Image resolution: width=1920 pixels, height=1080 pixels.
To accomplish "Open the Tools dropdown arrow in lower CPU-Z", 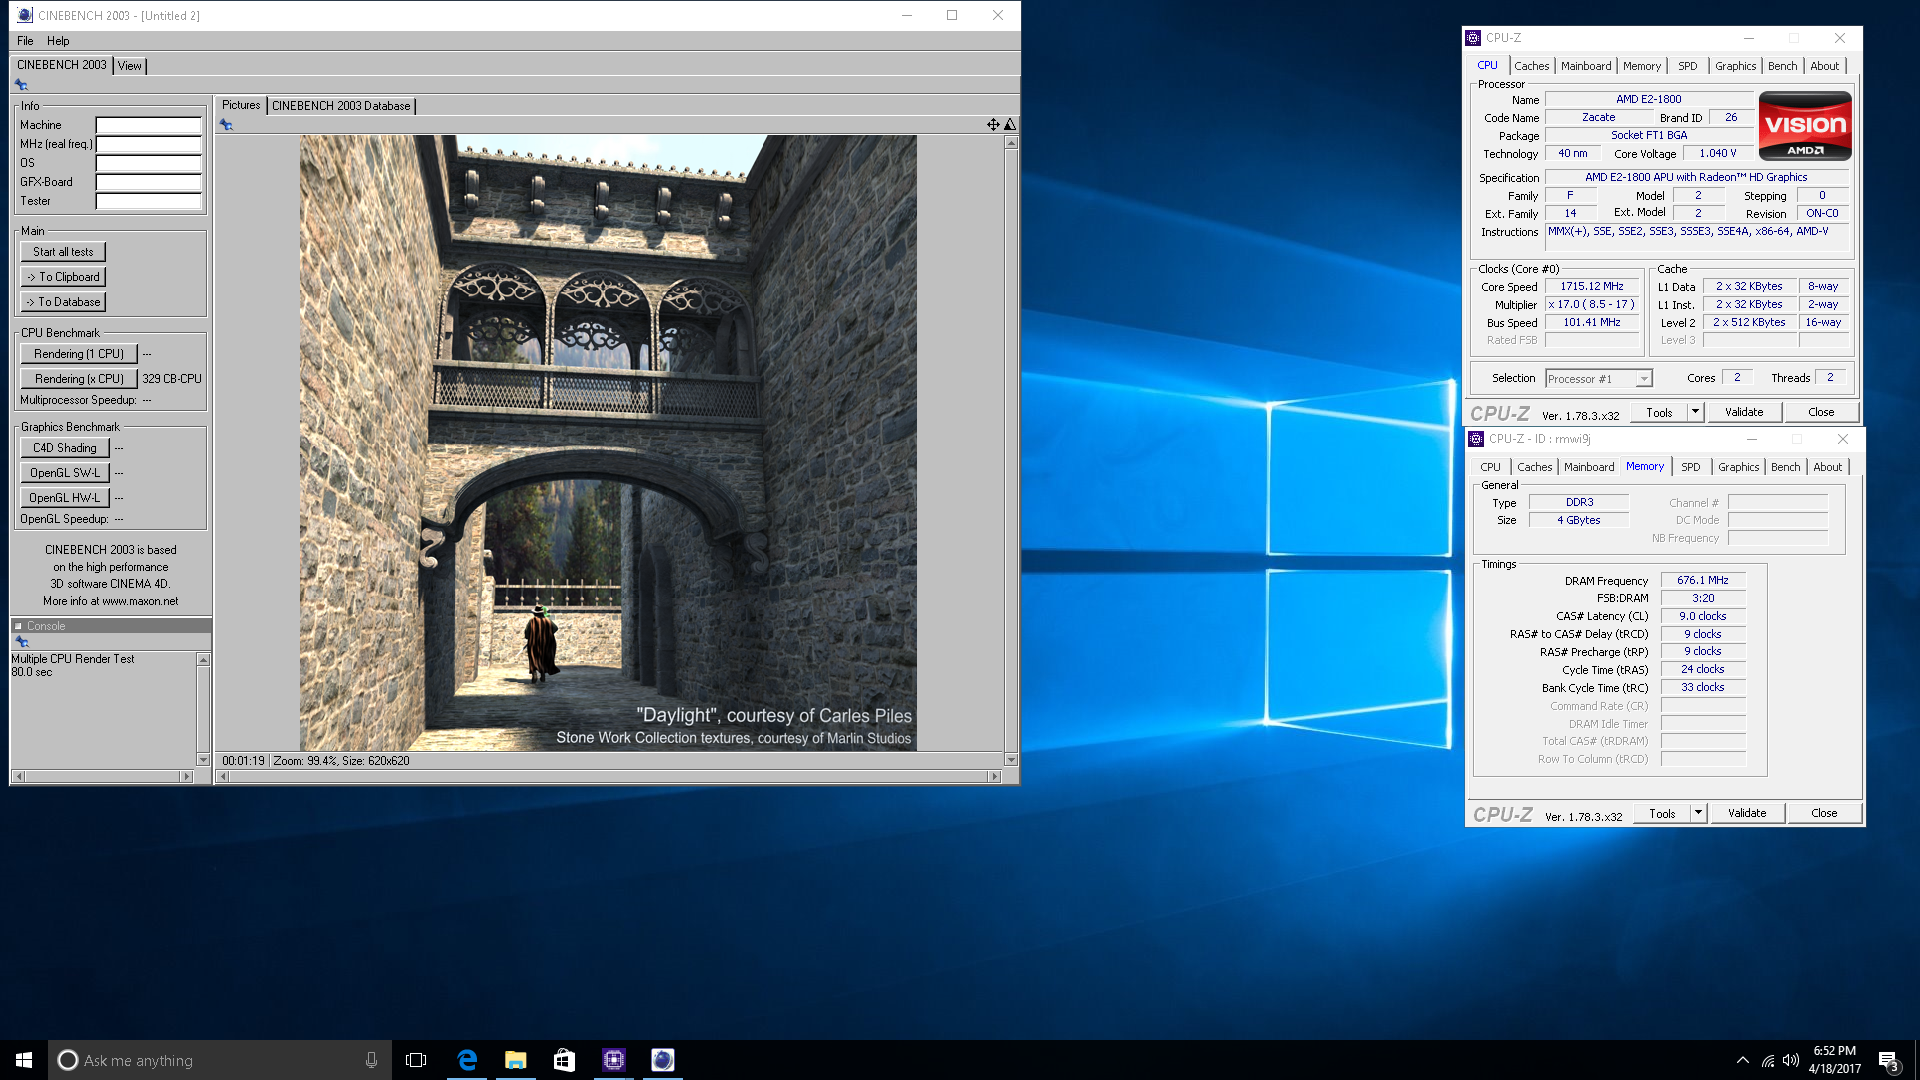I will pyautogui.click(x=1698, y=813).
